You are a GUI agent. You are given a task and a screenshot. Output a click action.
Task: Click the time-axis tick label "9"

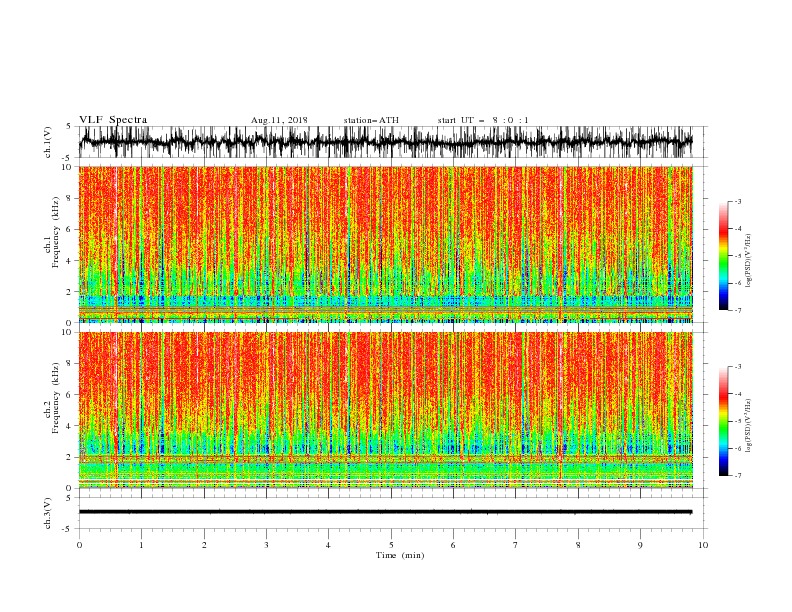tap(640, 545)
